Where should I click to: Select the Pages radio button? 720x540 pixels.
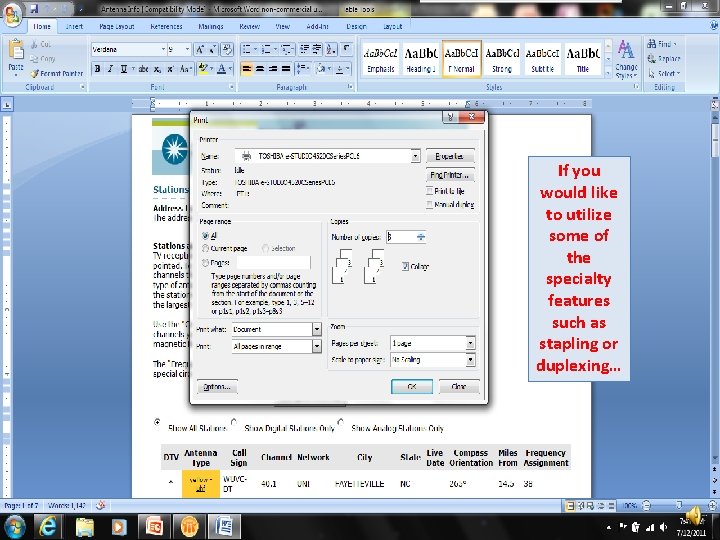[x=206, y=263]
